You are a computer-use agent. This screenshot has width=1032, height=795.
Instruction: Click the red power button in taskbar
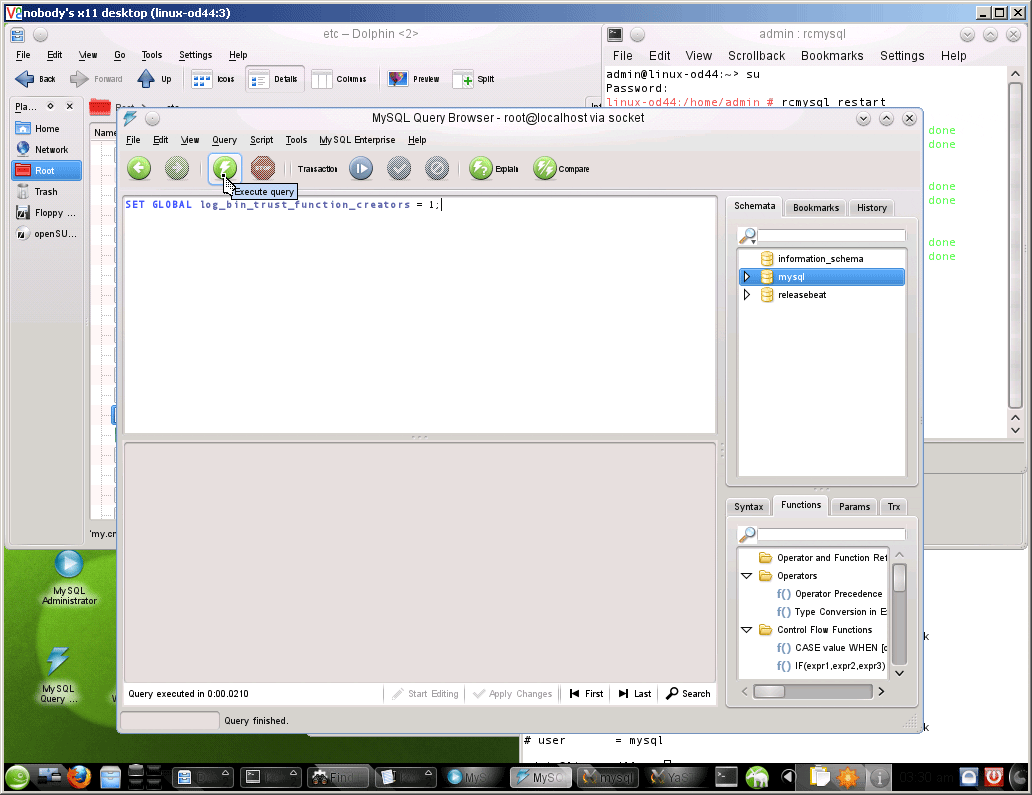994,777
